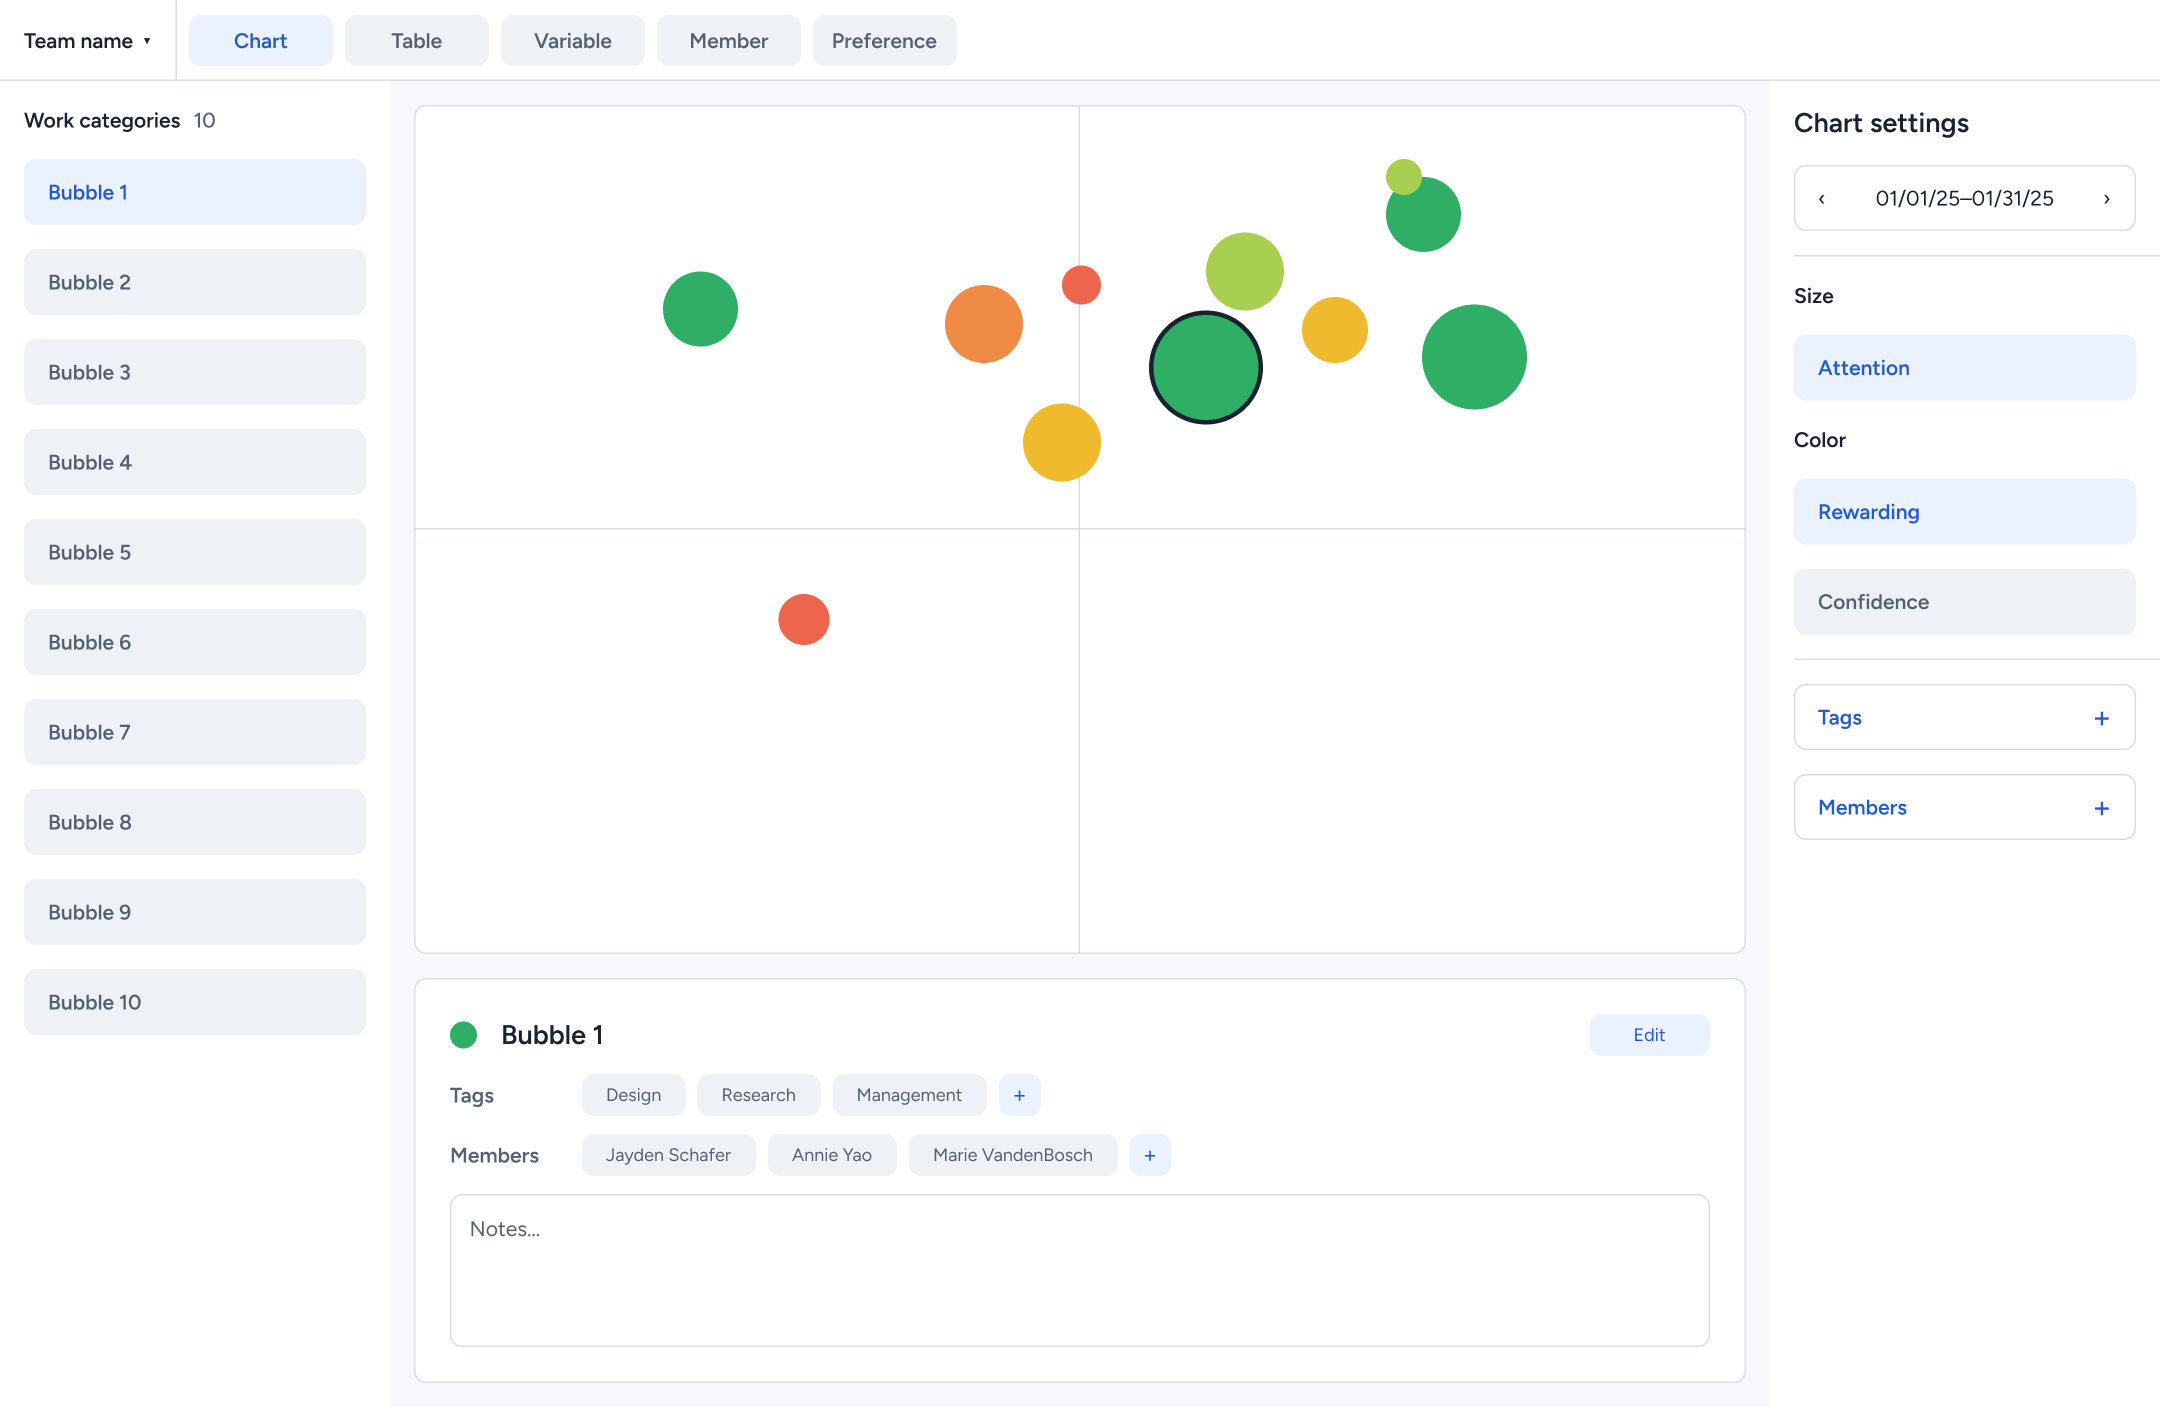Go to next date range arrow
Screen dimensions: 2160x1407
[x=2107, y=199]
